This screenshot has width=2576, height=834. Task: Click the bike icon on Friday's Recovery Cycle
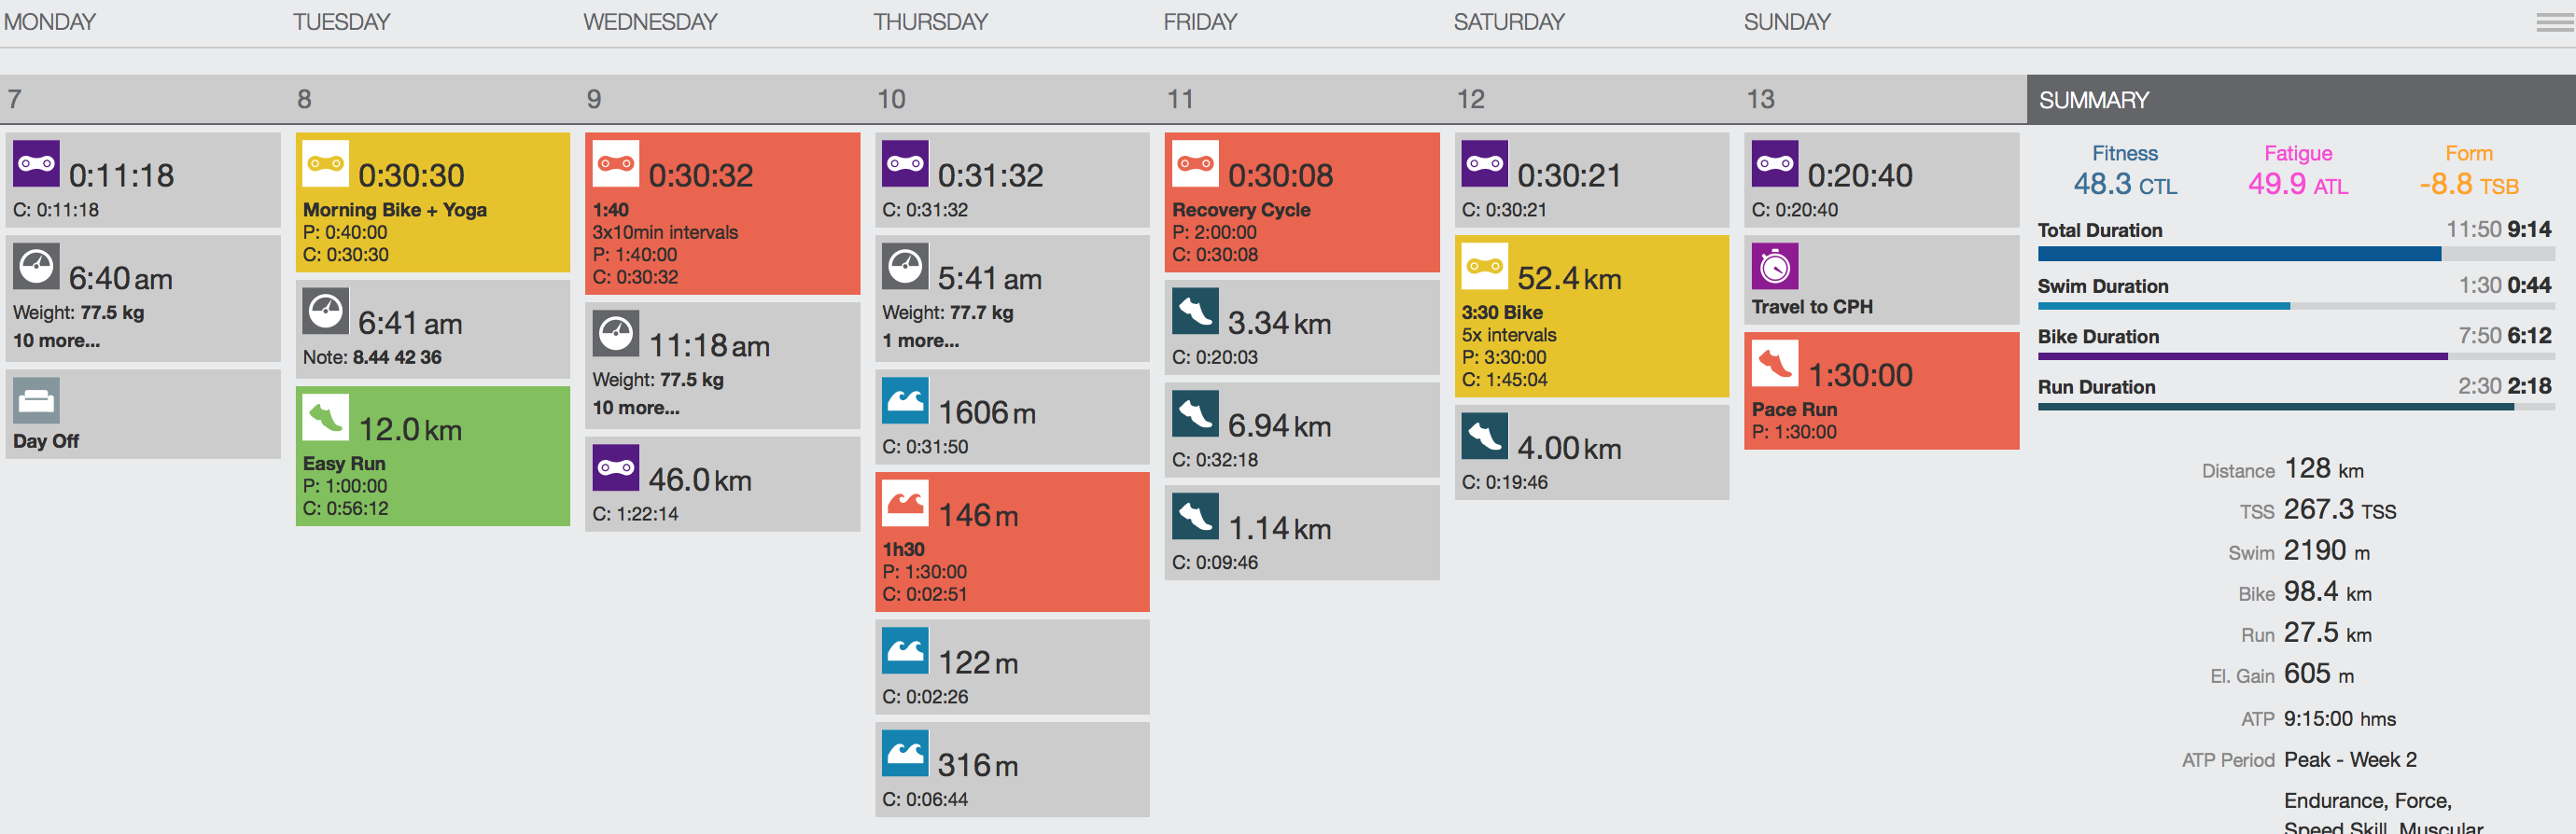coord(1195,163)
